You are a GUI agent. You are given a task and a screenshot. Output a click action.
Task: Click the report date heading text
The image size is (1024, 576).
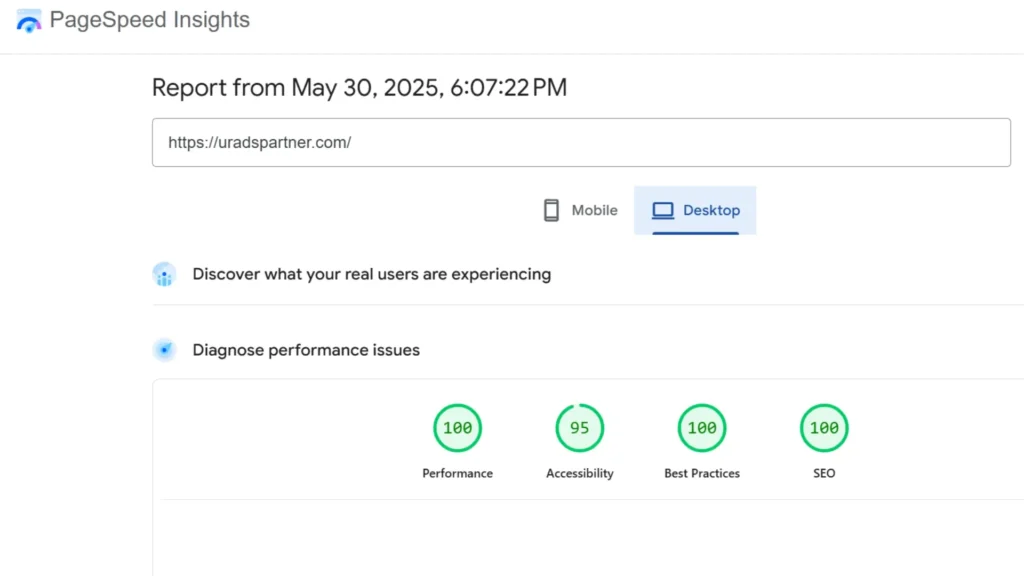(360, 88)
